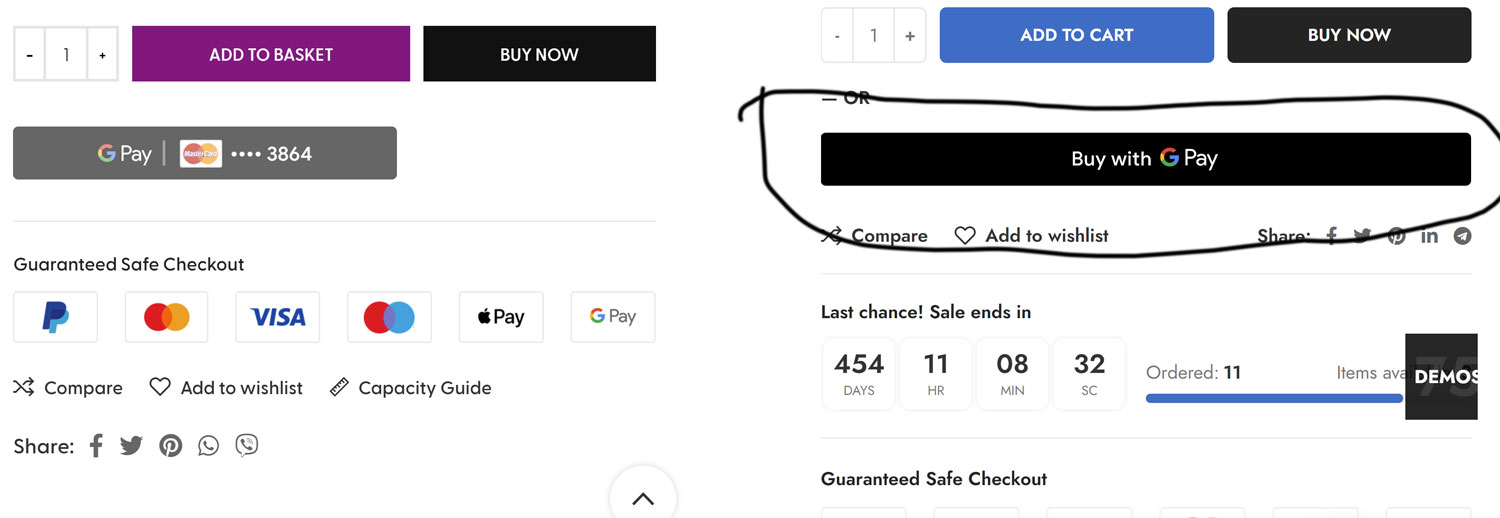Viewport: 1500px width, 518px height.
Task: Increase quantity with plus beside Add to Cart
Action: coord(909,36)
